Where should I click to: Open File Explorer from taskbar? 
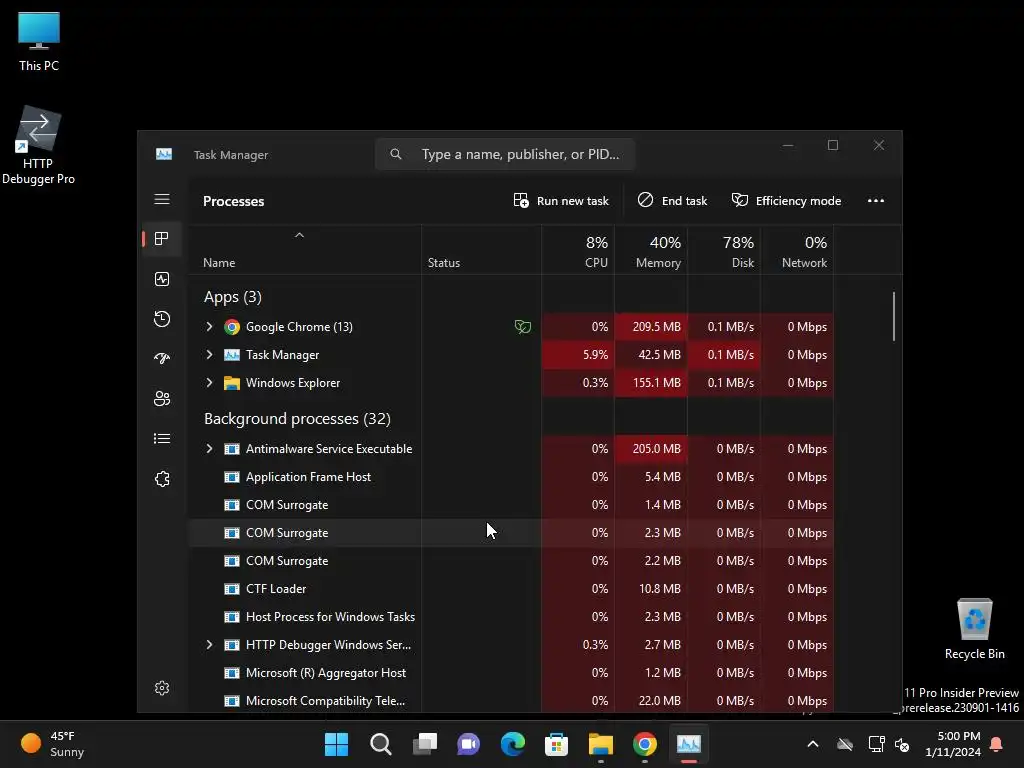click(x=600, y=744)
